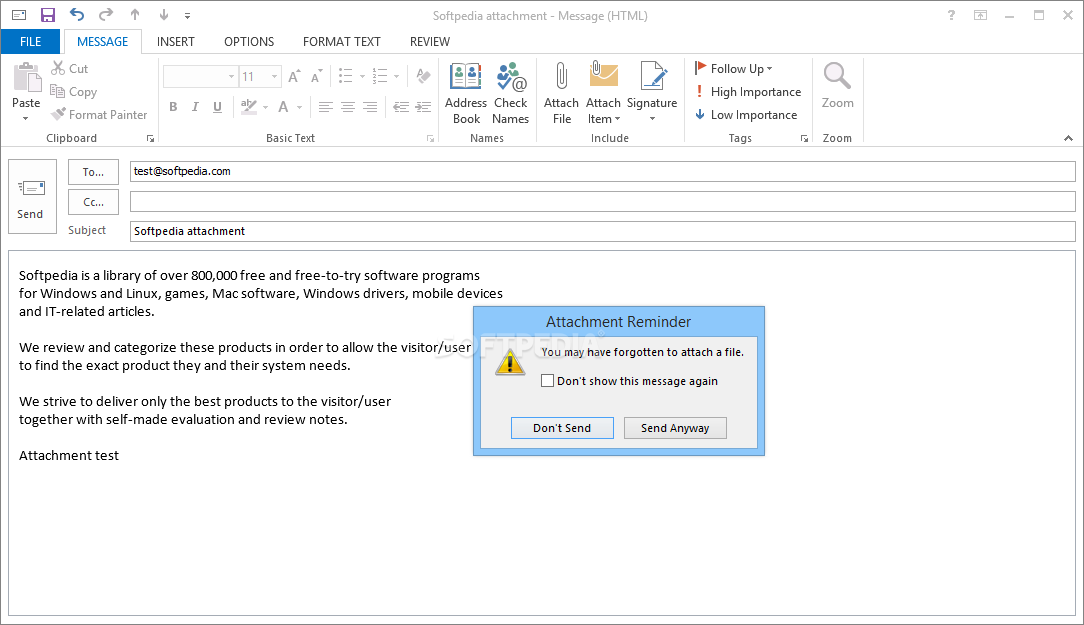Grow the font size
This screenshot has width=1084, height=625.
(295, 76)
